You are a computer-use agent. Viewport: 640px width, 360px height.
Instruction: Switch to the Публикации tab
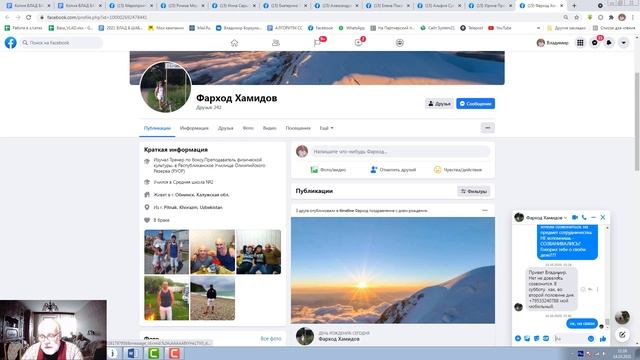coord(157,128)
